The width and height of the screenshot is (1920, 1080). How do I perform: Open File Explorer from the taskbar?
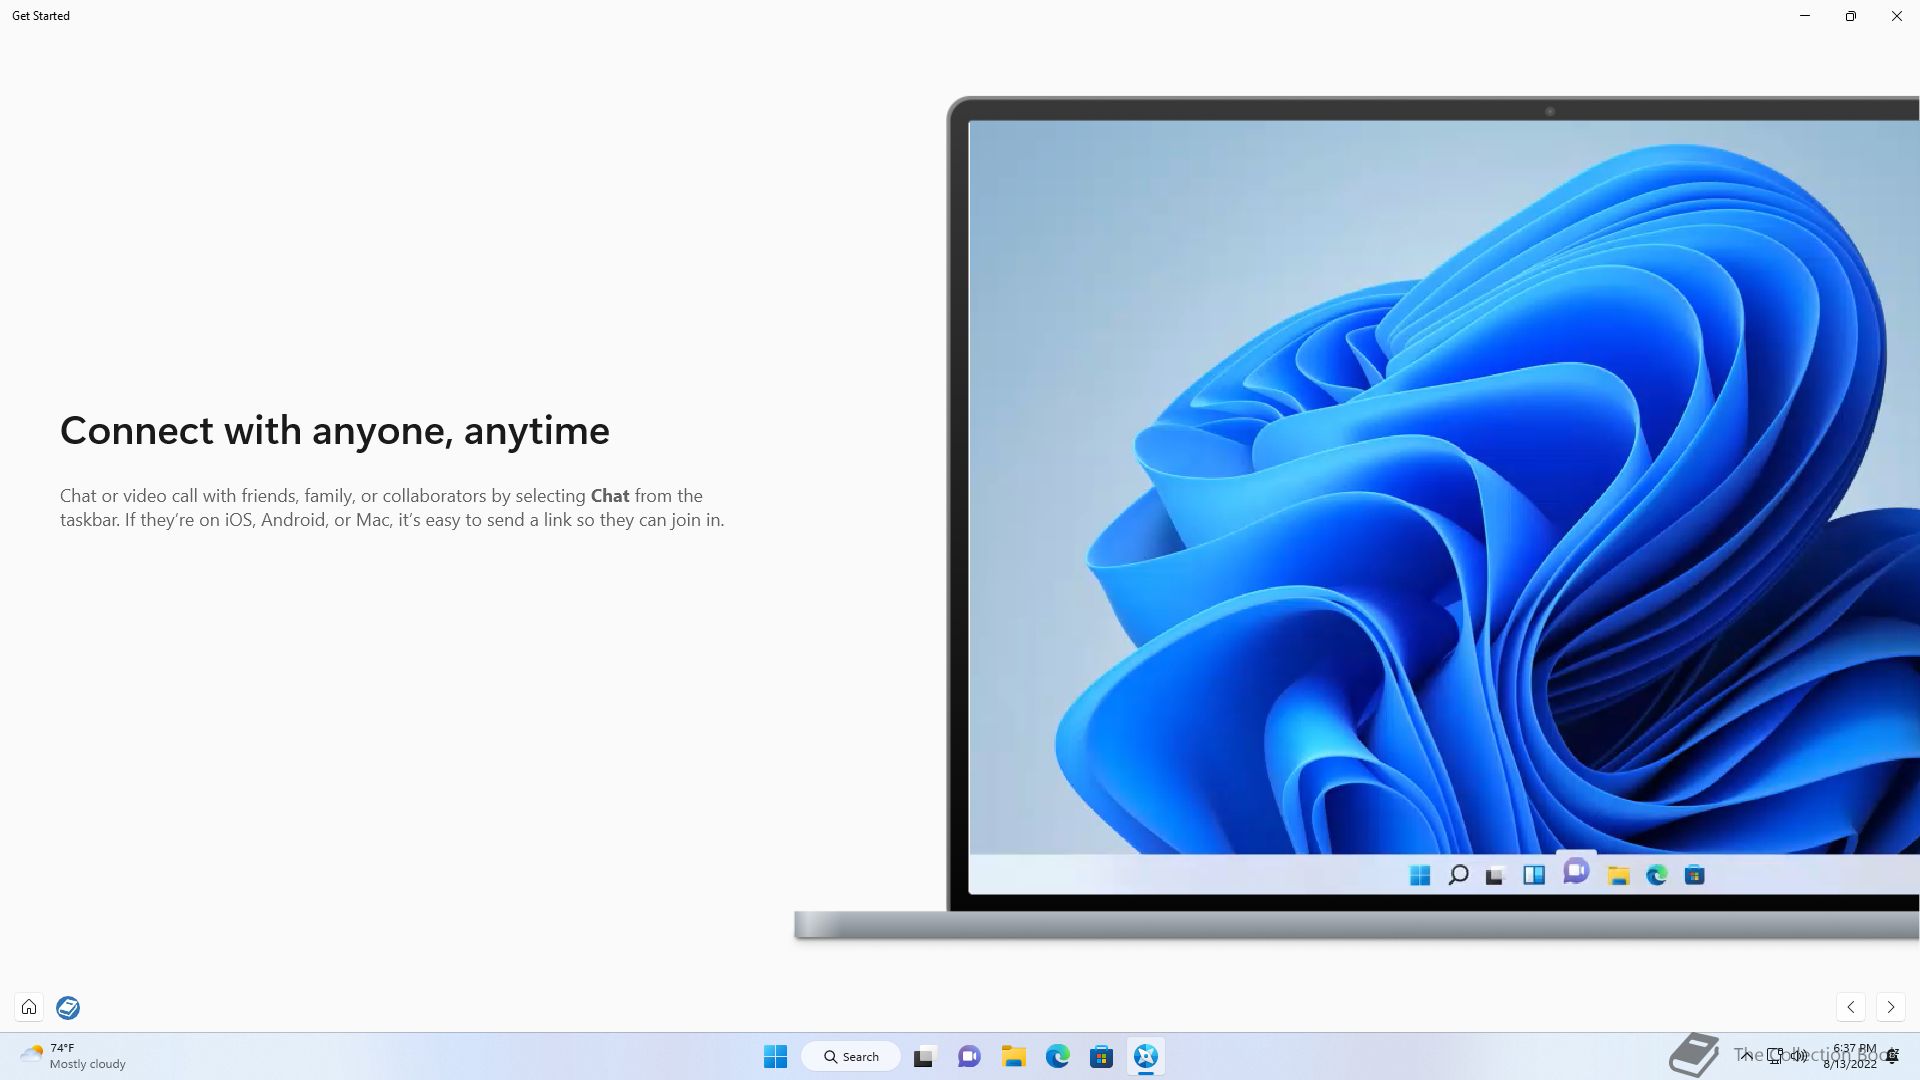point(1013,1056)
